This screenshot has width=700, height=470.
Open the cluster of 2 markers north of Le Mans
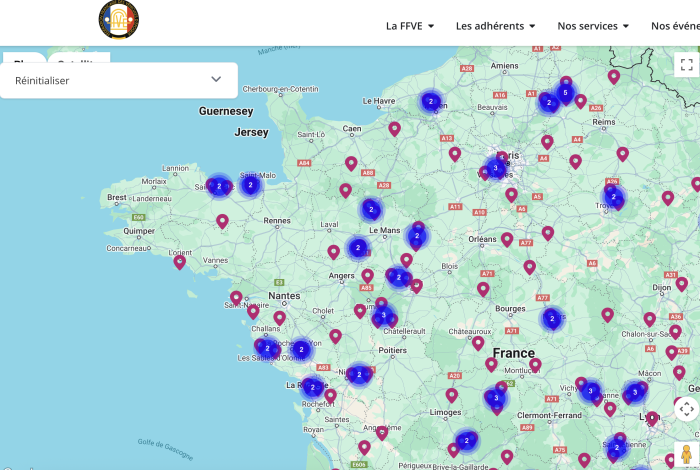point(371,209)
